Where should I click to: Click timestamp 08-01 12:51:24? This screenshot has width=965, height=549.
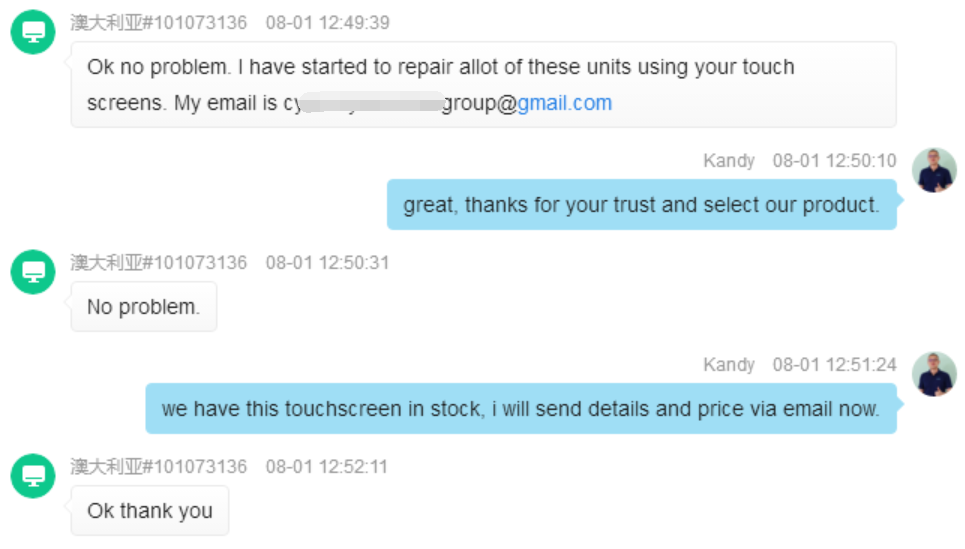point(835,365)
